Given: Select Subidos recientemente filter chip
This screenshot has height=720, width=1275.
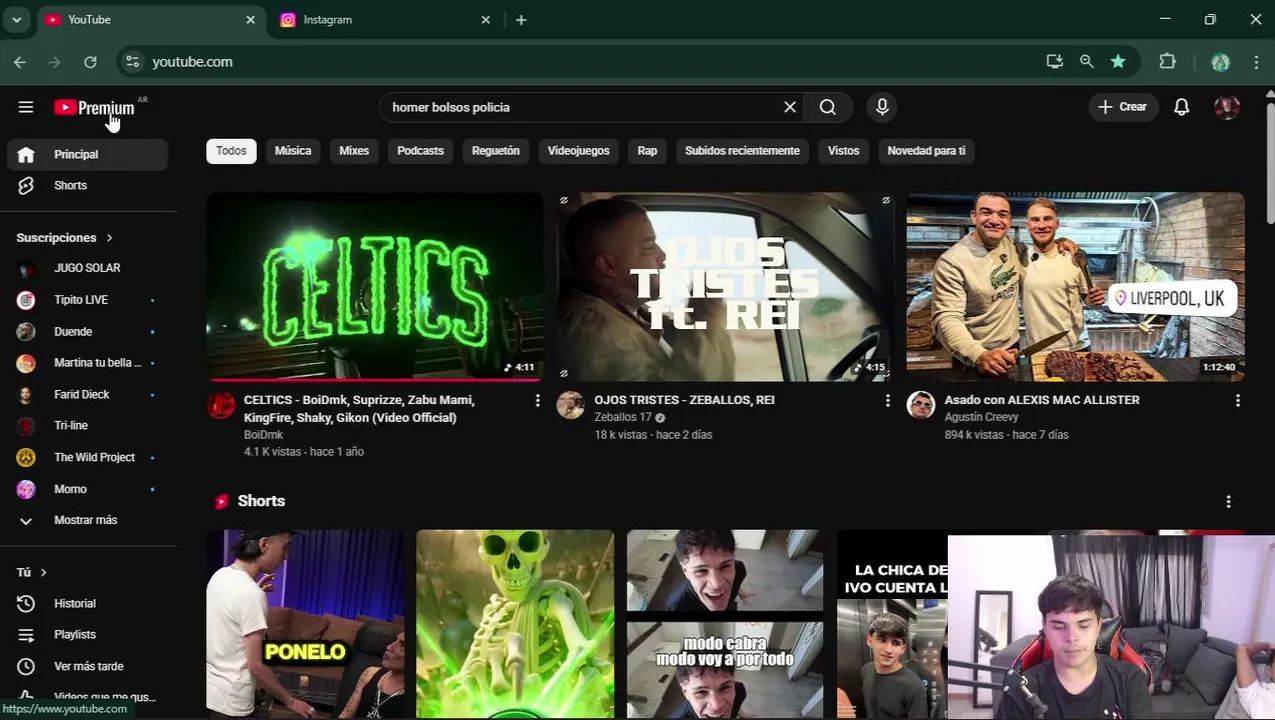Looking at the screenshot, I should [742, 151].
